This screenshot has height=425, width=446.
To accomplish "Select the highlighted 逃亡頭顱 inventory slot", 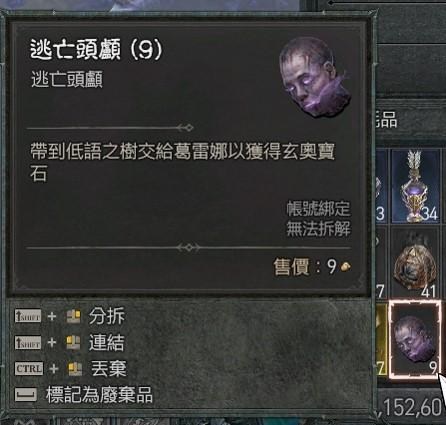I will point(415,339).
